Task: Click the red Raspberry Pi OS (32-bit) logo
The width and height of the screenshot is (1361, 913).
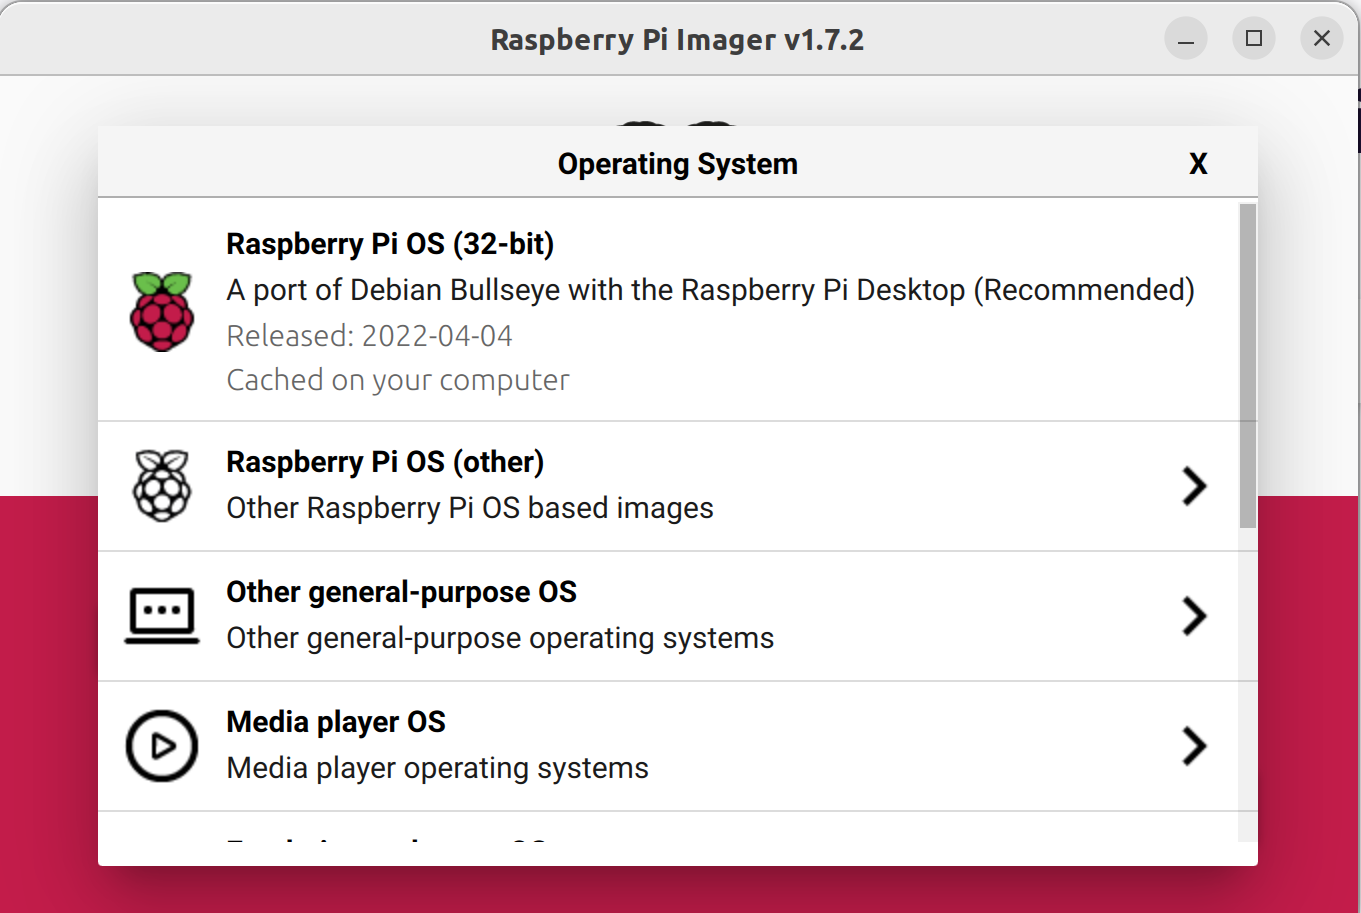Action: pyautogui.click(x=162, y=311)
